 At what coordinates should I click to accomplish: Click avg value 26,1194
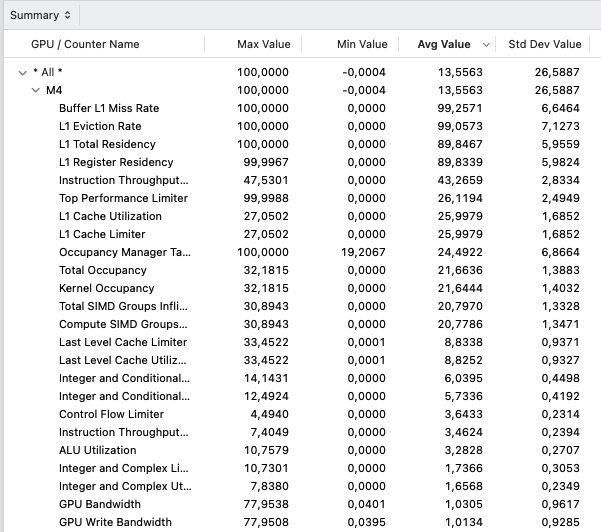pyautogui.click(x=460, y=199)
